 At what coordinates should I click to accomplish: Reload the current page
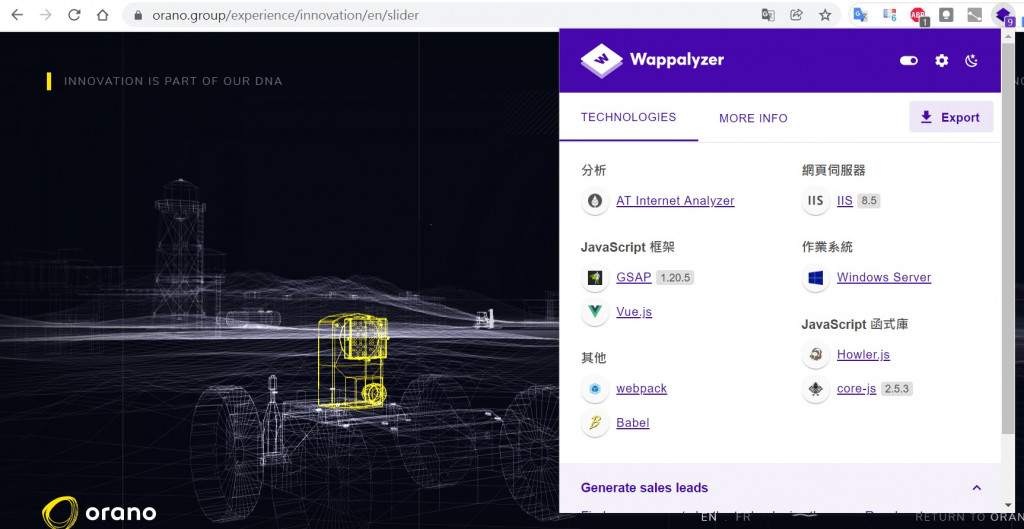coord(74,15)
